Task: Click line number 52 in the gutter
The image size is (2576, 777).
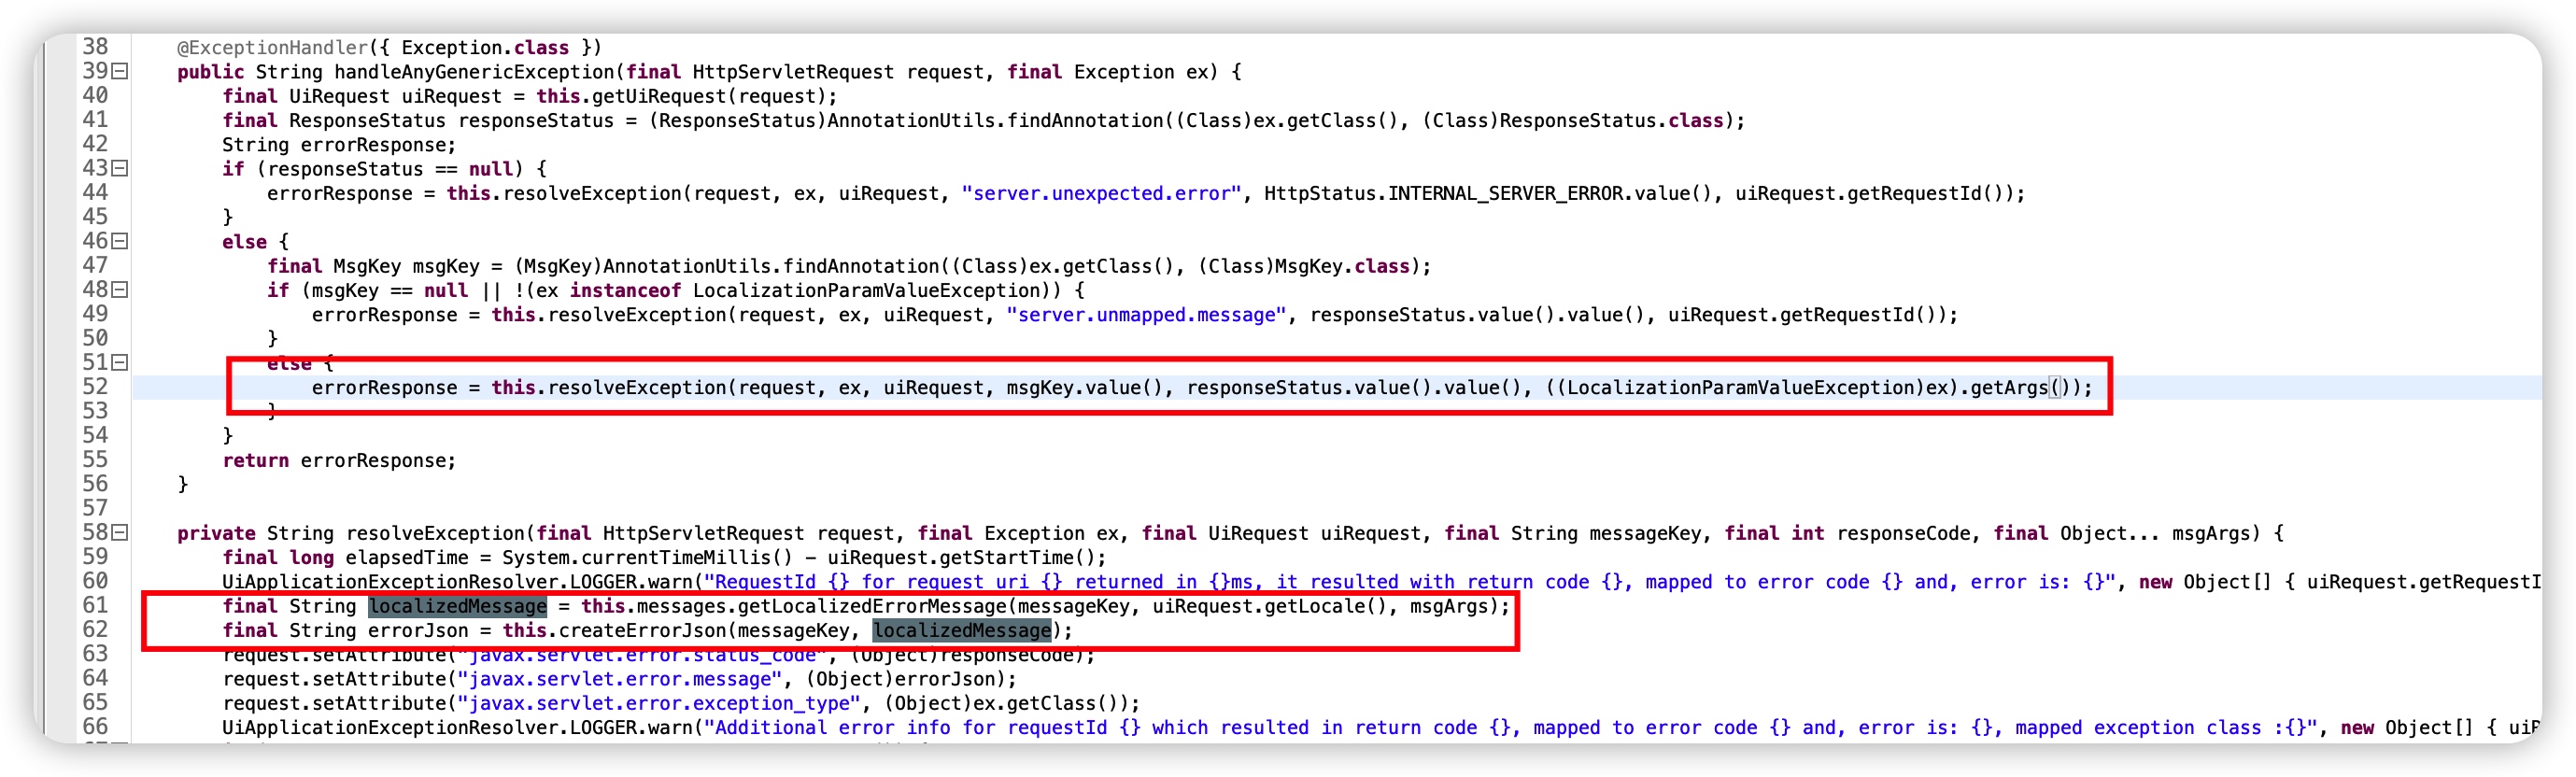Action: pyautogui.click(x=95, y=387)
